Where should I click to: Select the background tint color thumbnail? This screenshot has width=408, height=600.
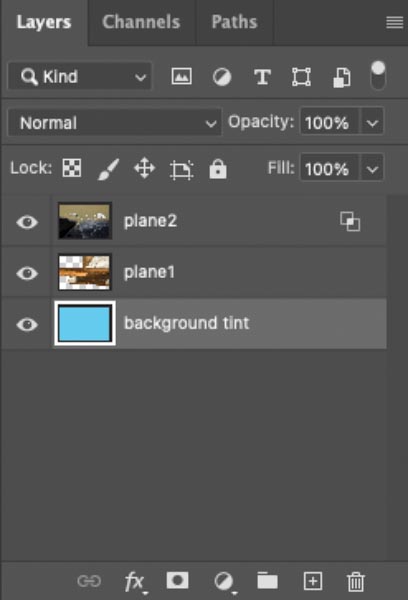point(85,324)
